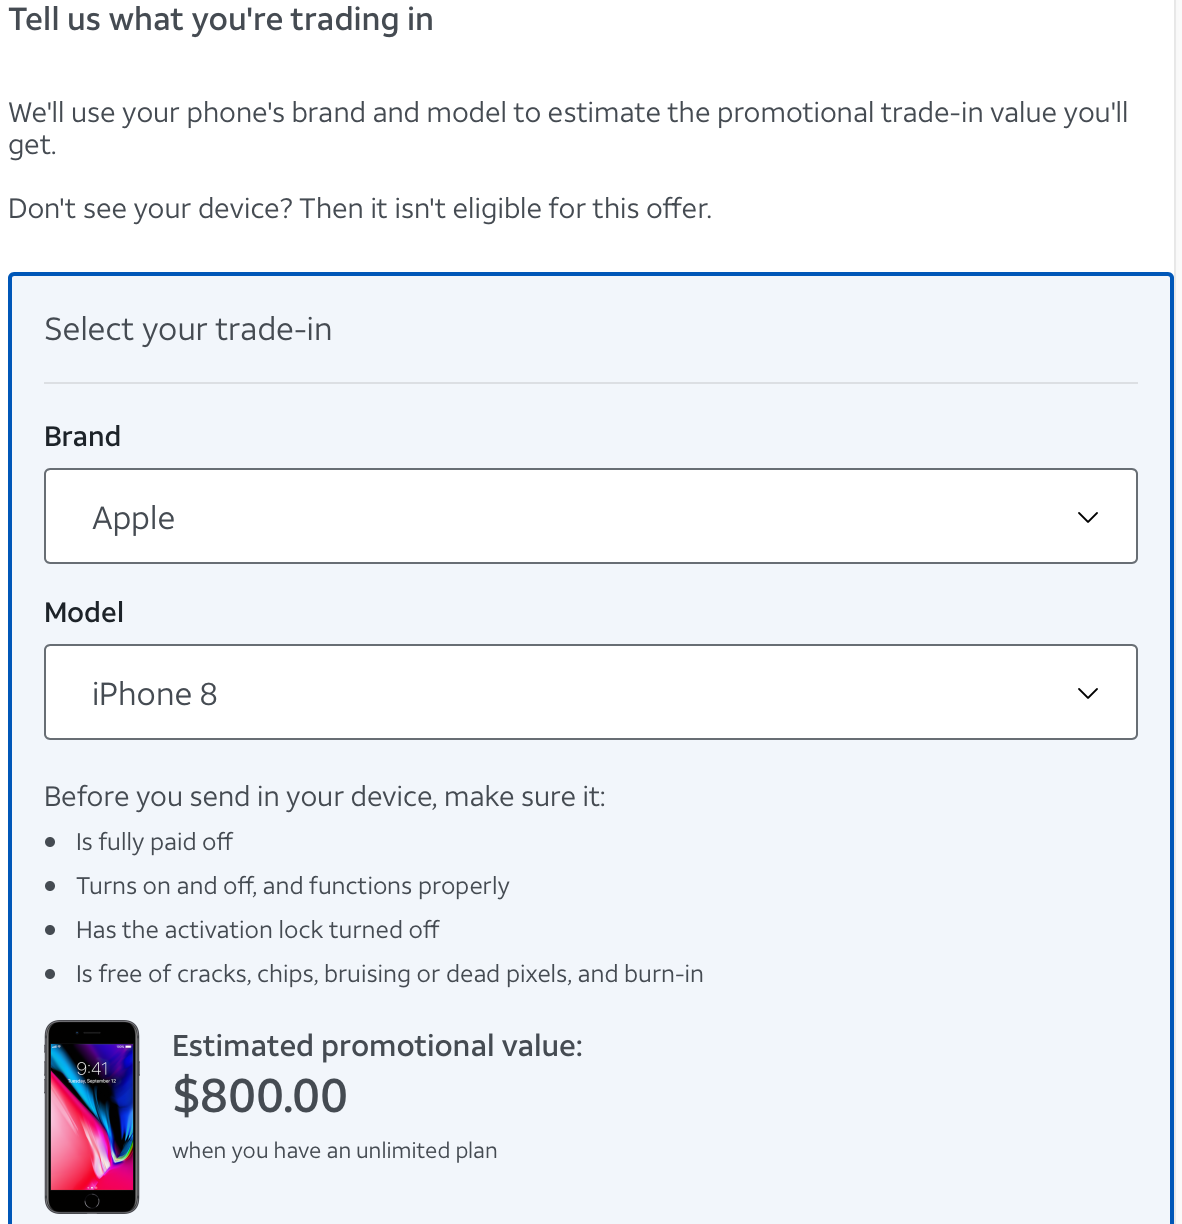
Task: Click the $800.00 promotional value amount
Action: pos(260,1095)
